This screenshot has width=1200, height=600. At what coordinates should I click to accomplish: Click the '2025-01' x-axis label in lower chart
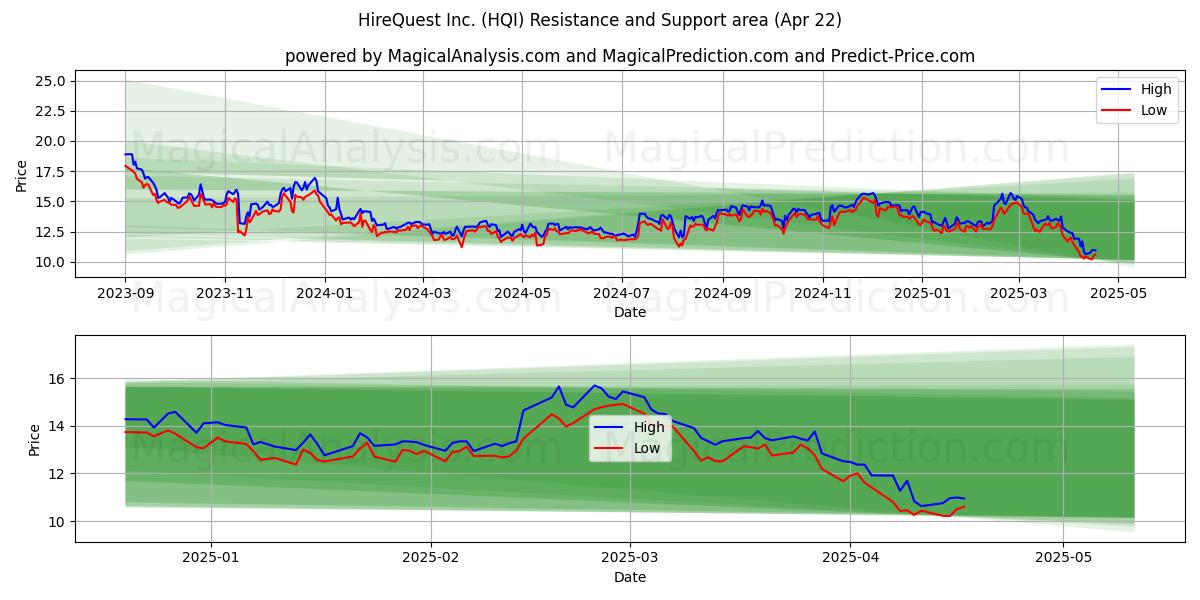click(210, 559)
